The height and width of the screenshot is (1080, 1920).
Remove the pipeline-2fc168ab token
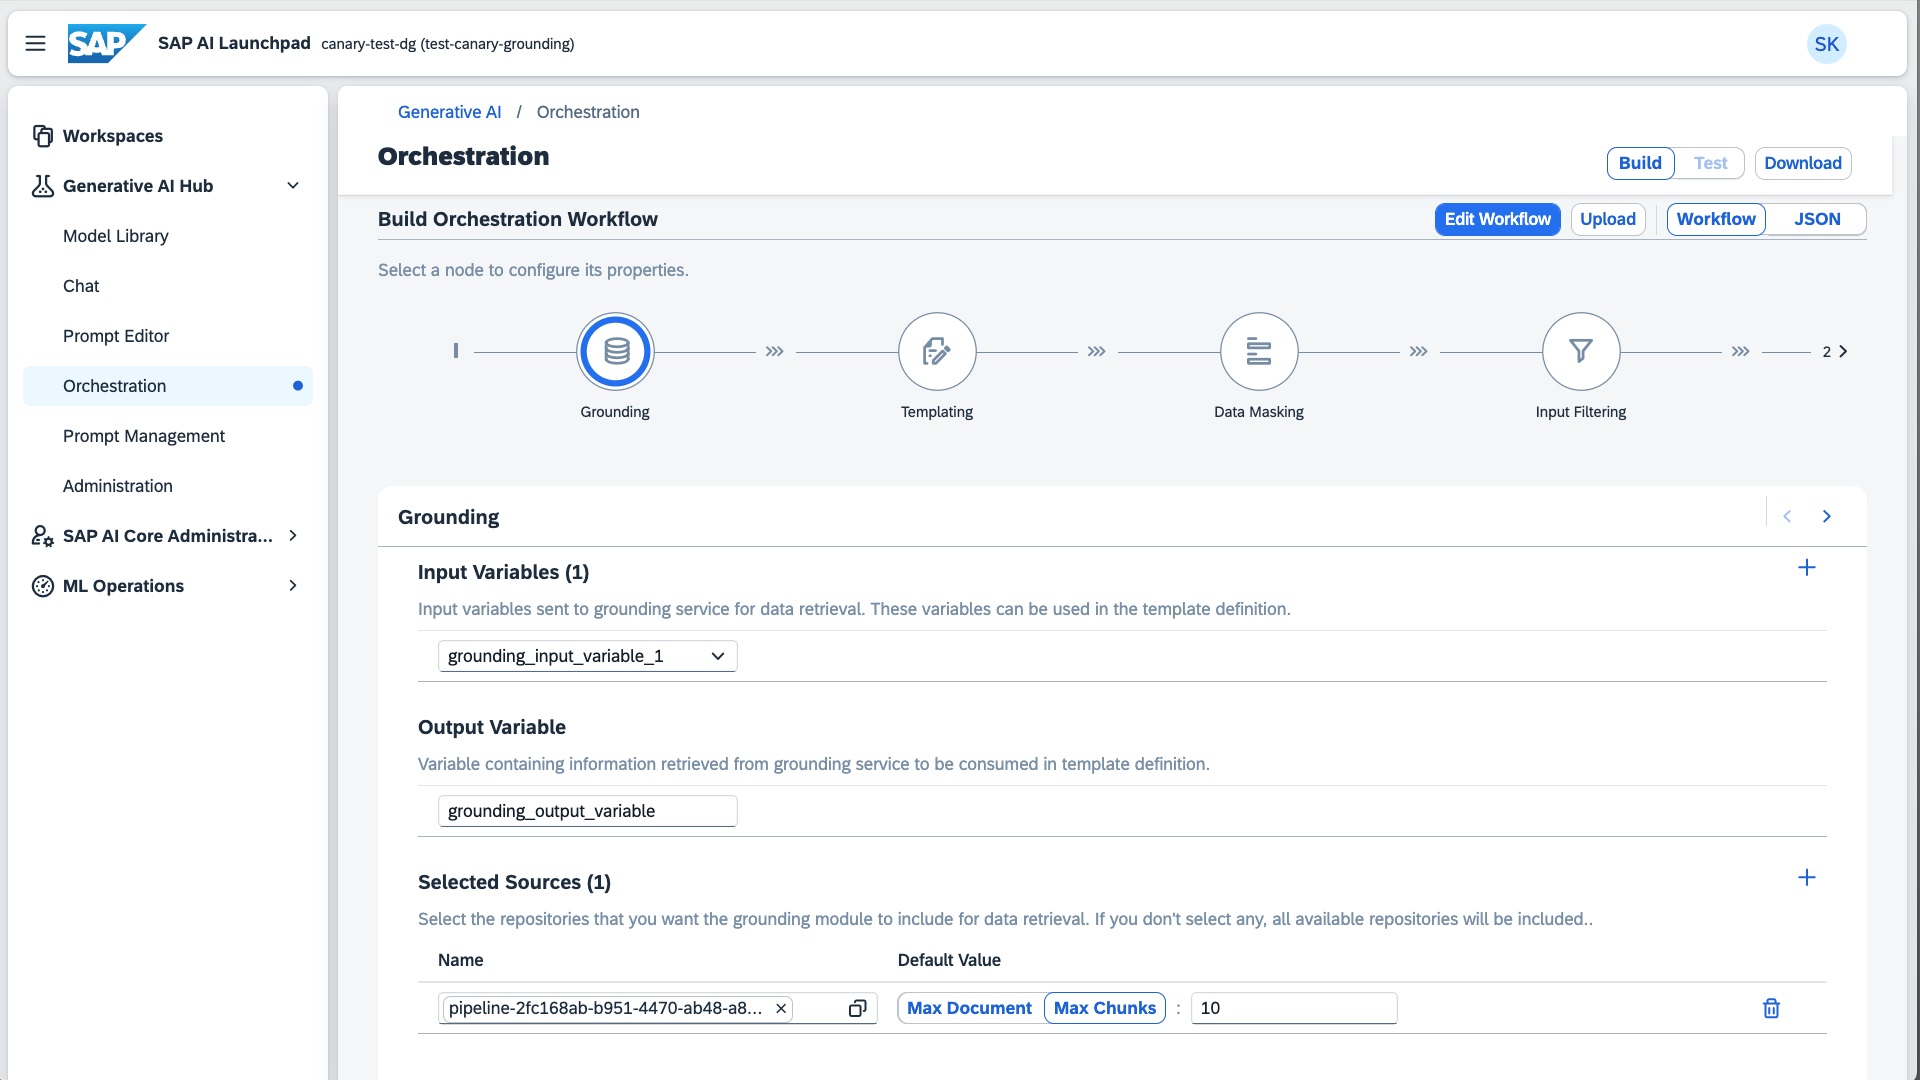(x=781, y=1008)
